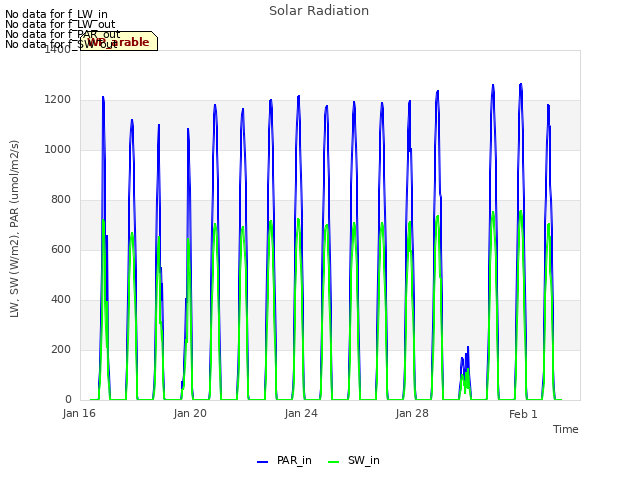Image resolution: width=640 pixels, height=480 pixels.
Task: Click the Jan 28 x-axis label
Action: [x=412, y=413]
